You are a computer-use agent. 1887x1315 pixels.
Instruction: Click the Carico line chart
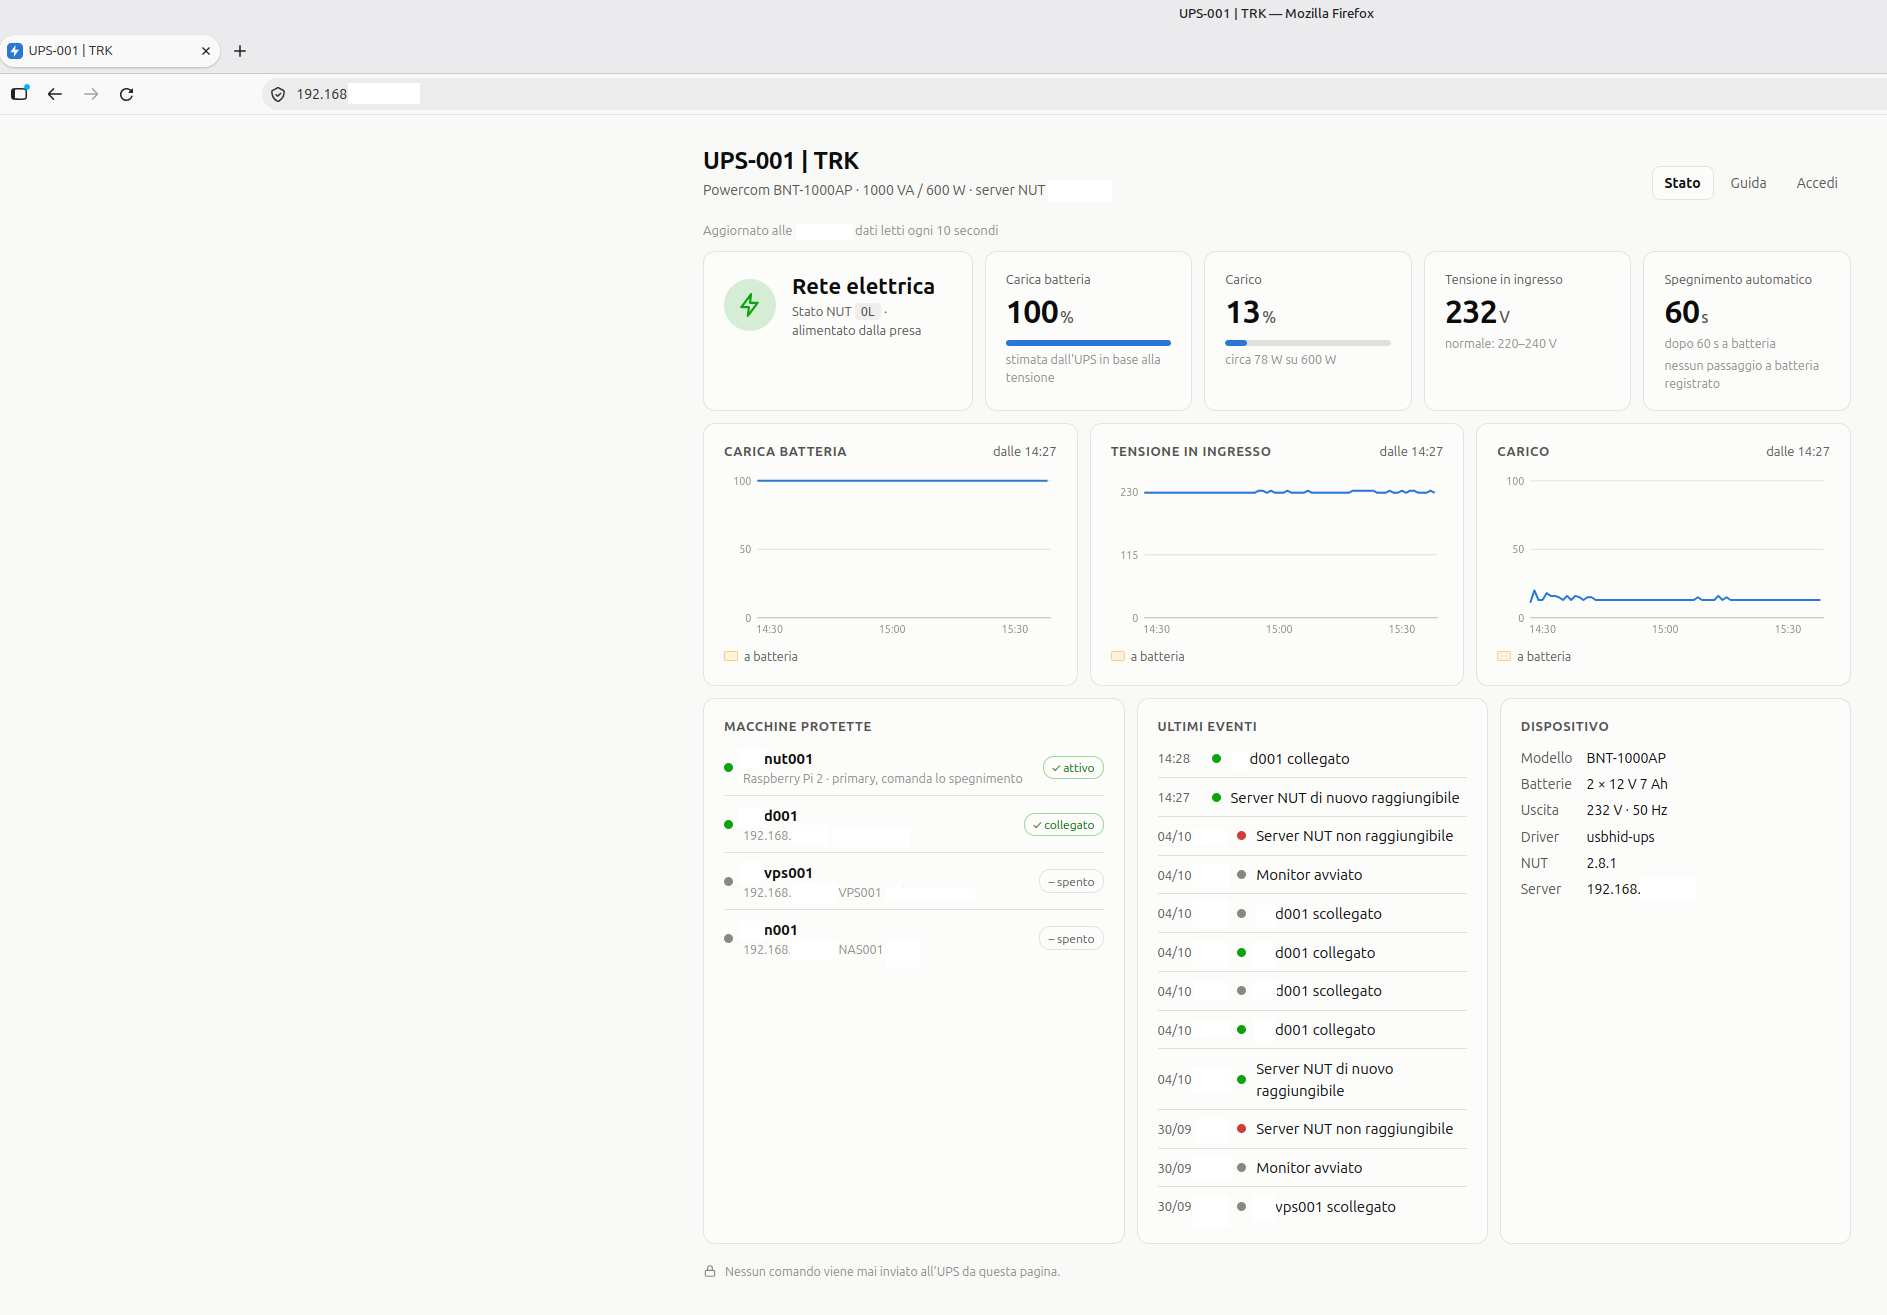(x=1663, y=553)
